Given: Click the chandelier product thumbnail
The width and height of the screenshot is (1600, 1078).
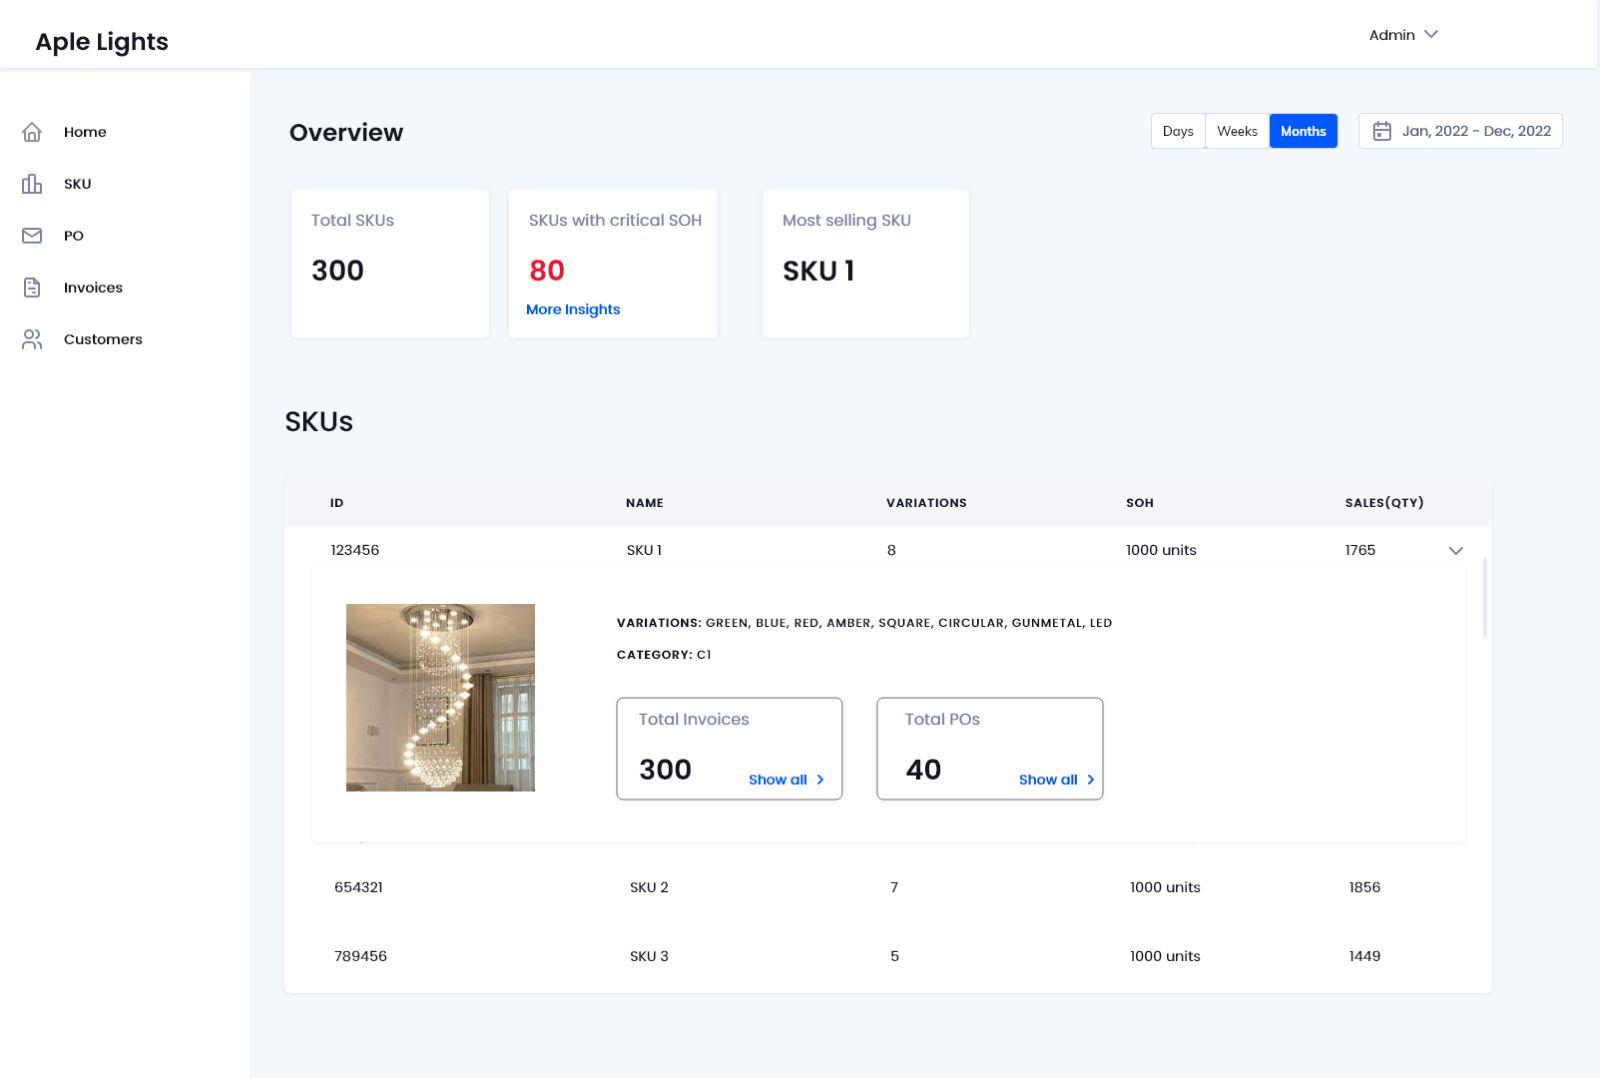Looking at the screenshot, I should coord(440,697).
